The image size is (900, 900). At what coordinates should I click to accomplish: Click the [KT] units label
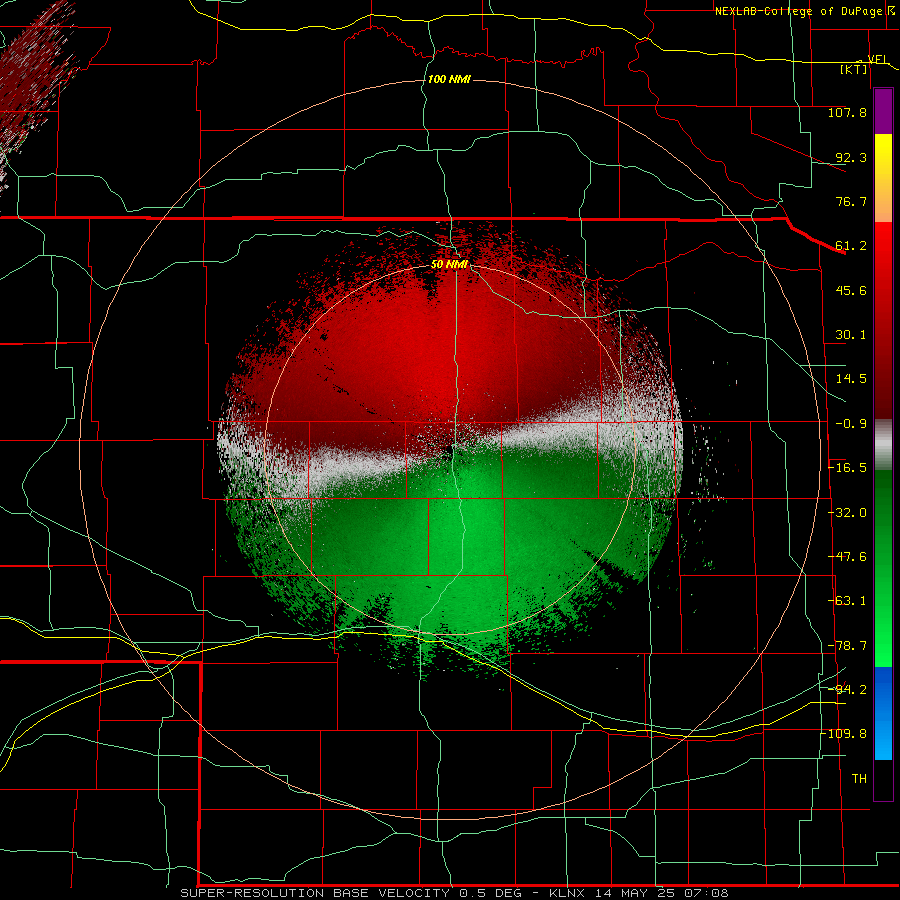854,69
